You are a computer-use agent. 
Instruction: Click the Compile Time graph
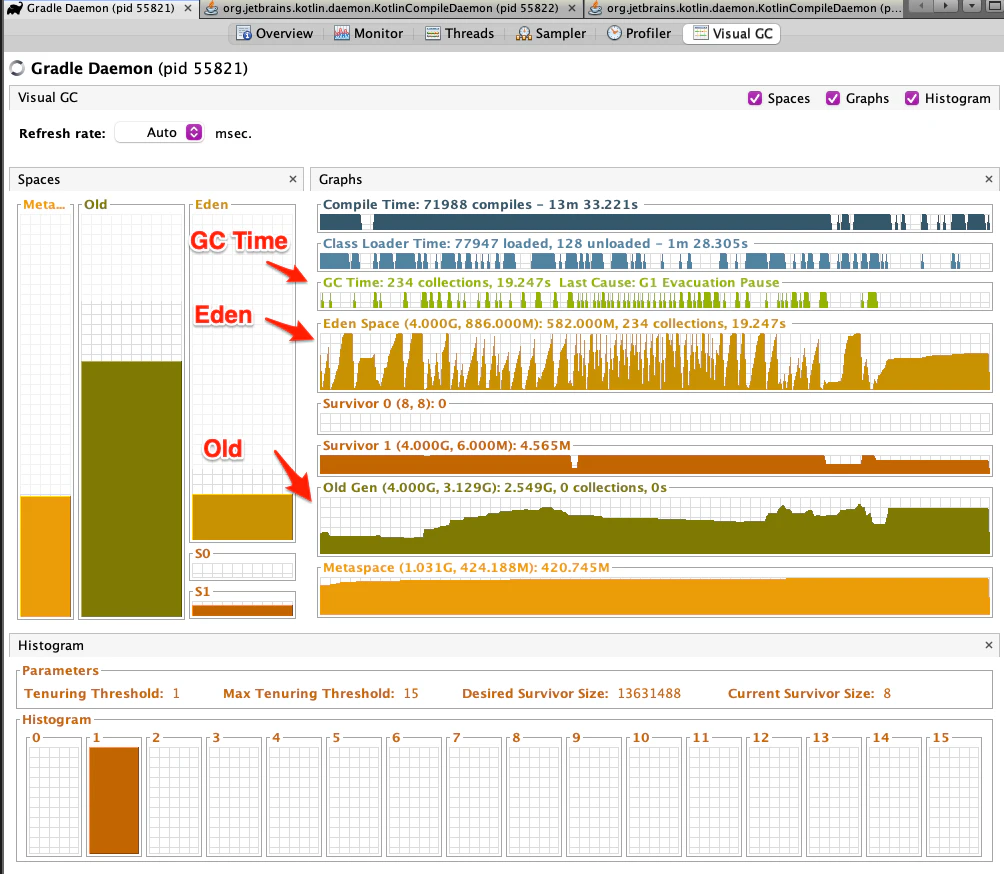(x=655, y=222)
